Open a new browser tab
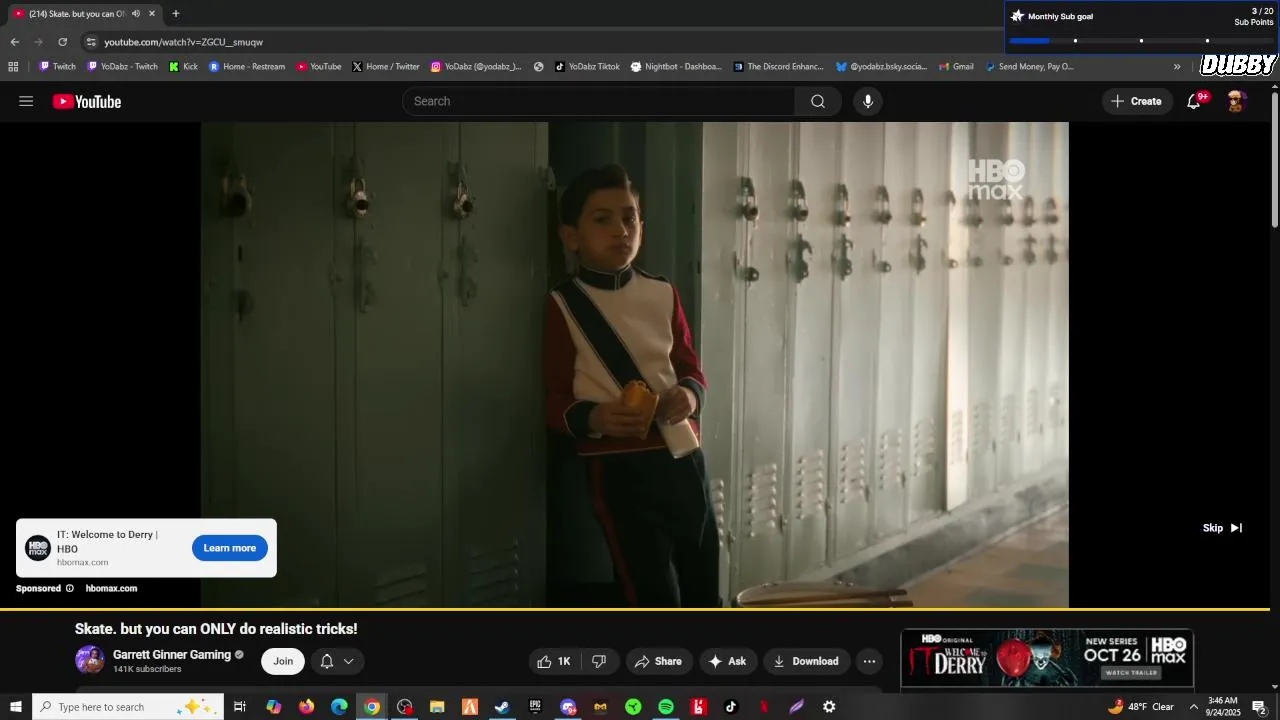 176,14
